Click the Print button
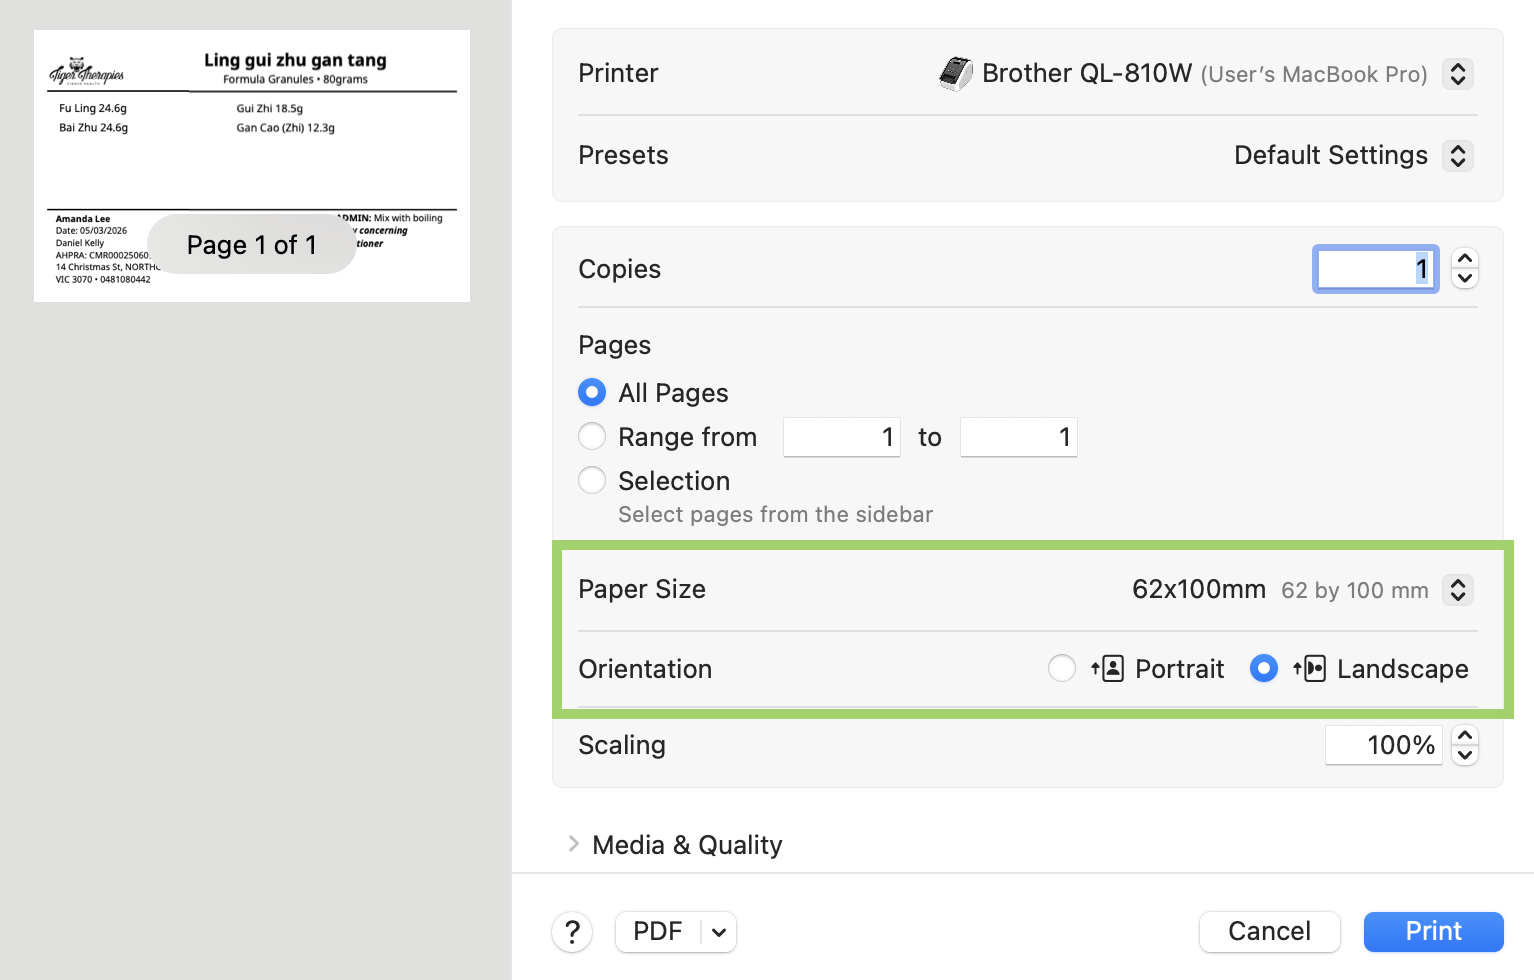1534x980 pixels. [1433, 931]
